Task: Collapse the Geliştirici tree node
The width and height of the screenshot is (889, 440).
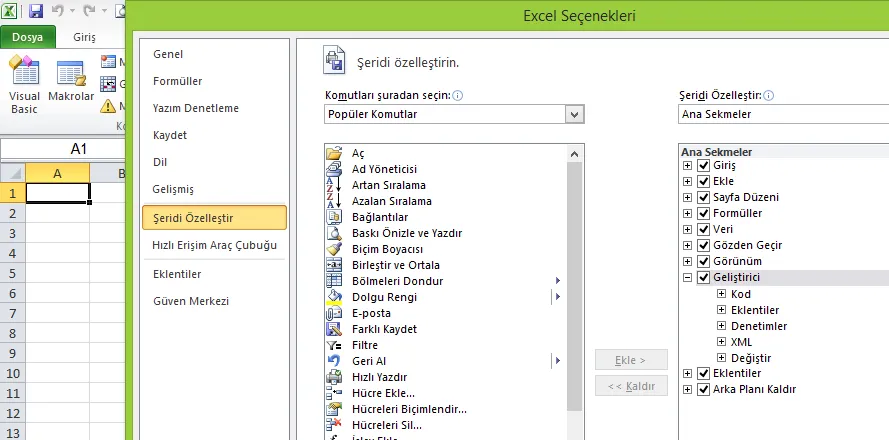Action: pyautogui.click(x=687, y=278)
